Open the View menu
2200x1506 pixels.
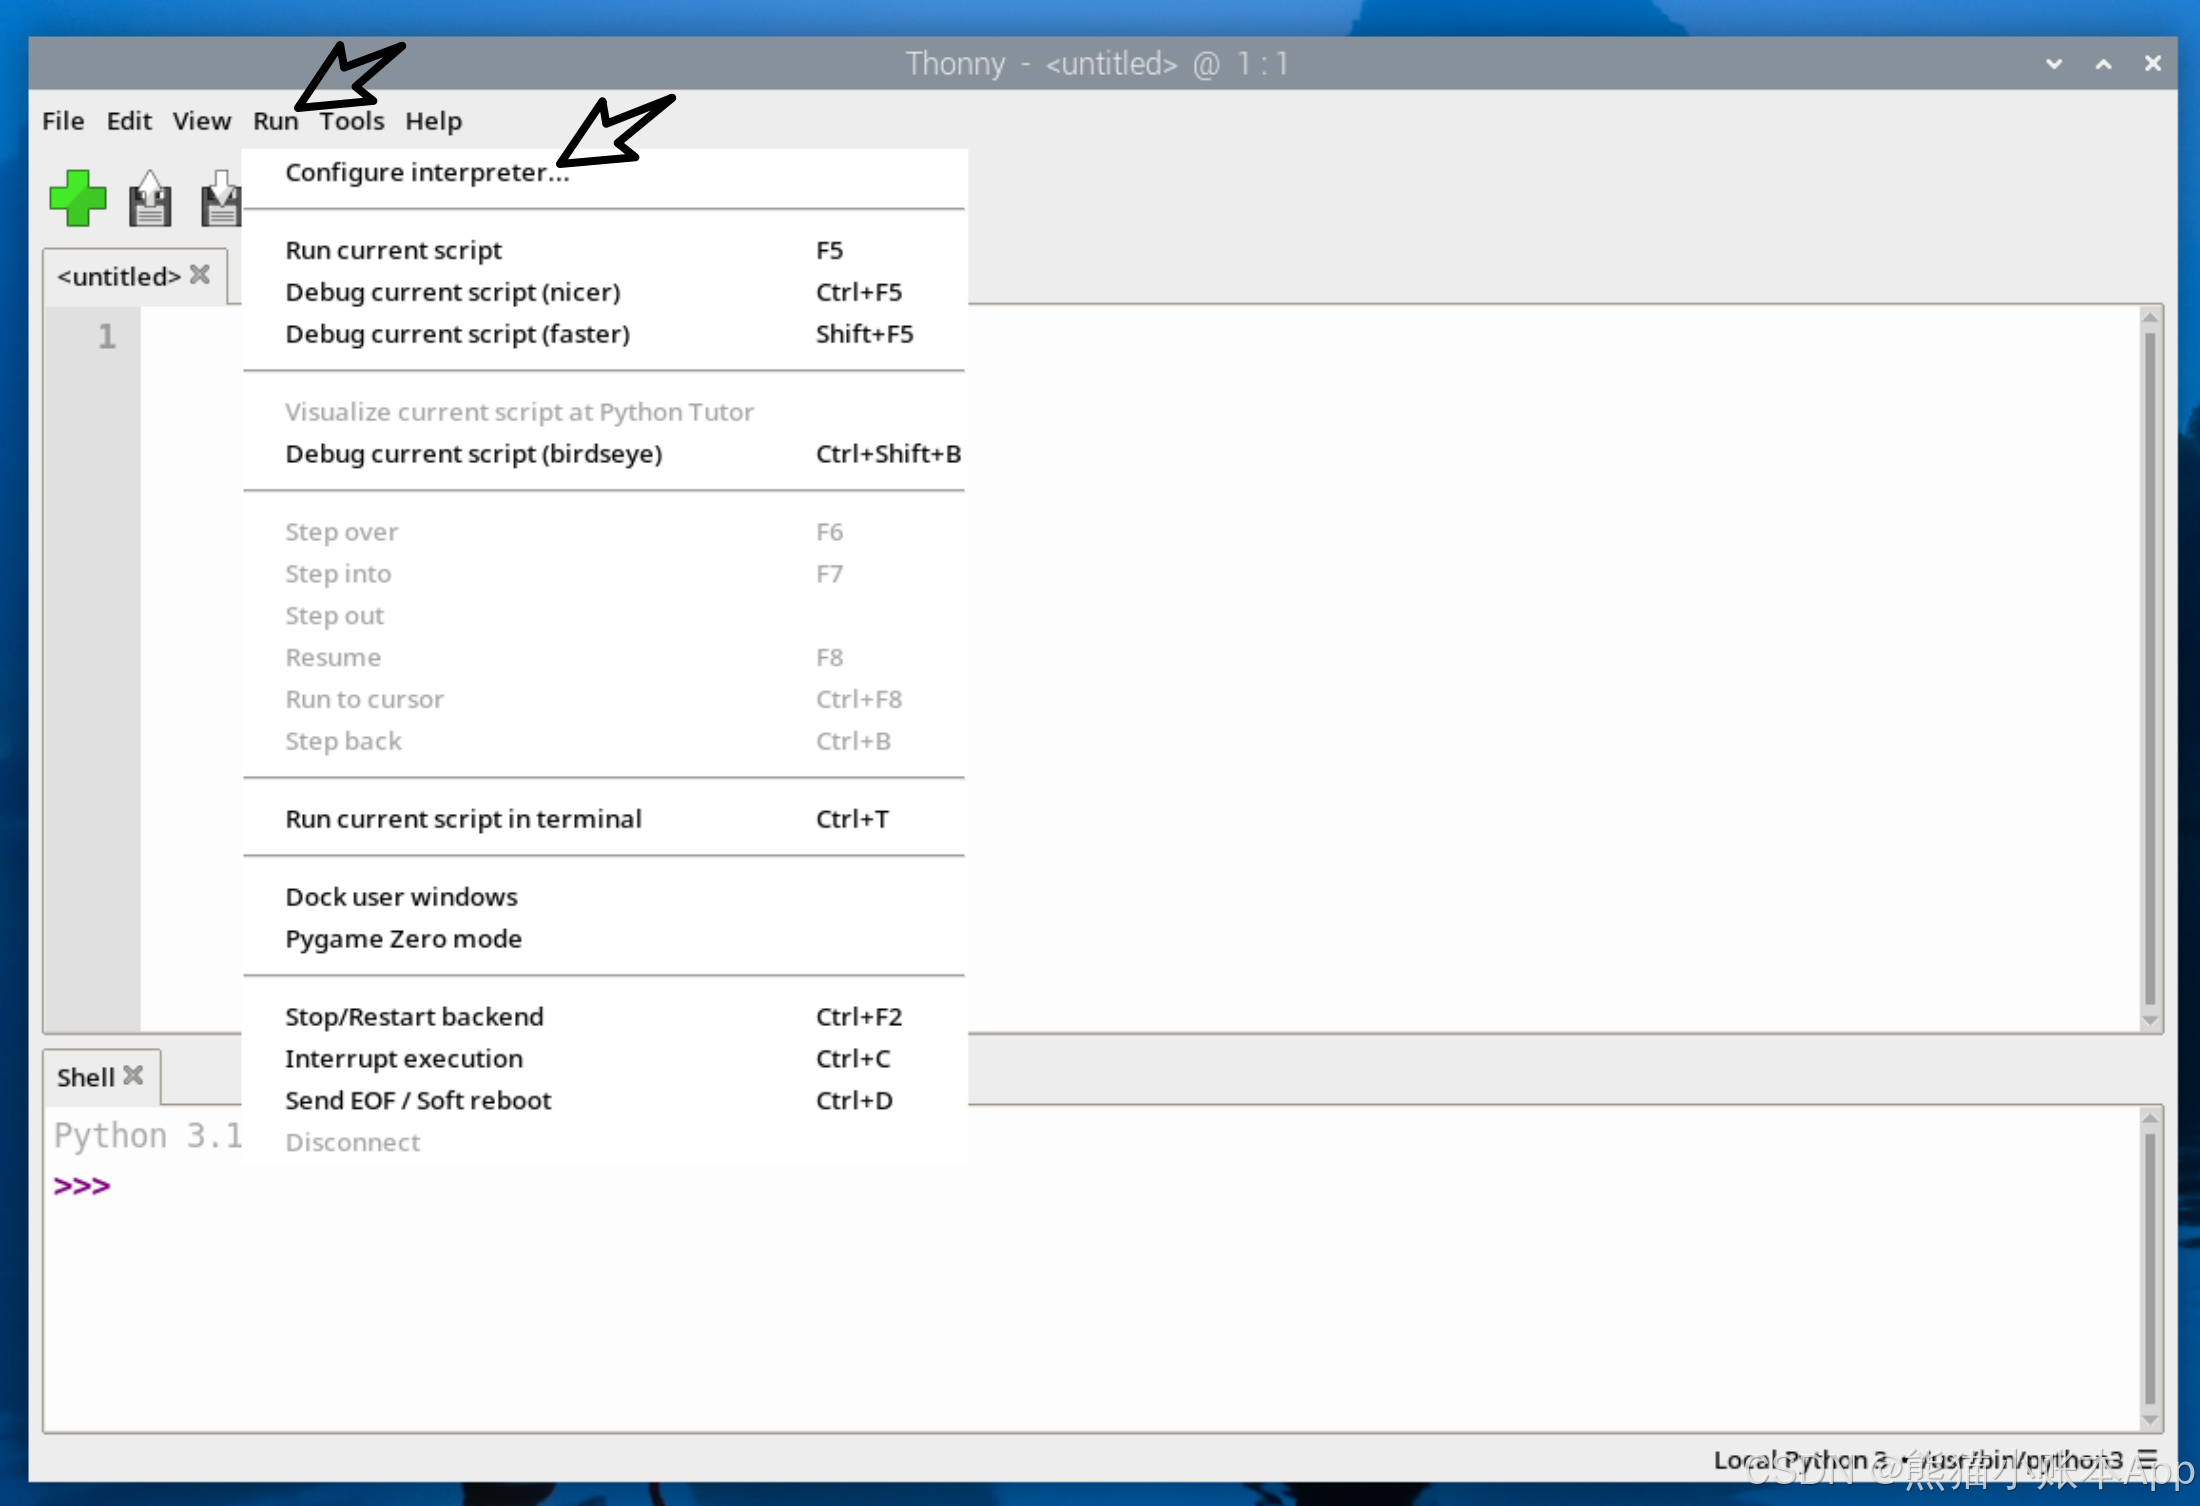pos(202,121)
